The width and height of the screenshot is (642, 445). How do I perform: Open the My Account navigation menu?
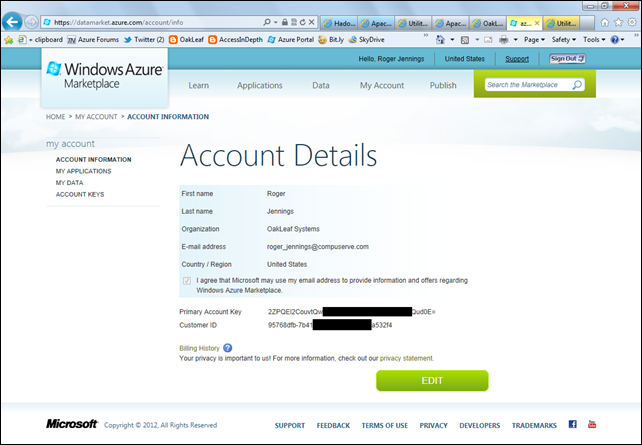pyautogui.click(x=382, y=85)
